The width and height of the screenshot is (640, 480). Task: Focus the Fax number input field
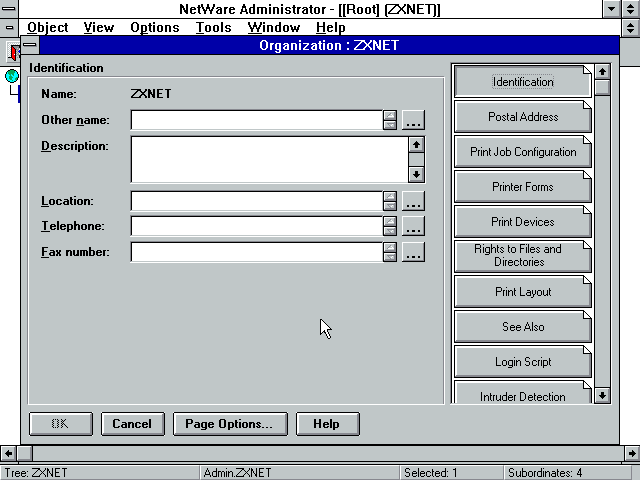(x=257, y=252)
